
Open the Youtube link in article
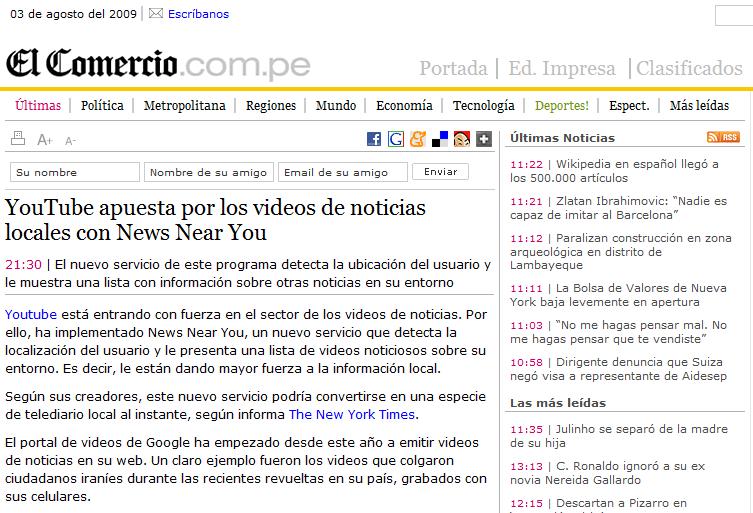[x=31, y=314]
